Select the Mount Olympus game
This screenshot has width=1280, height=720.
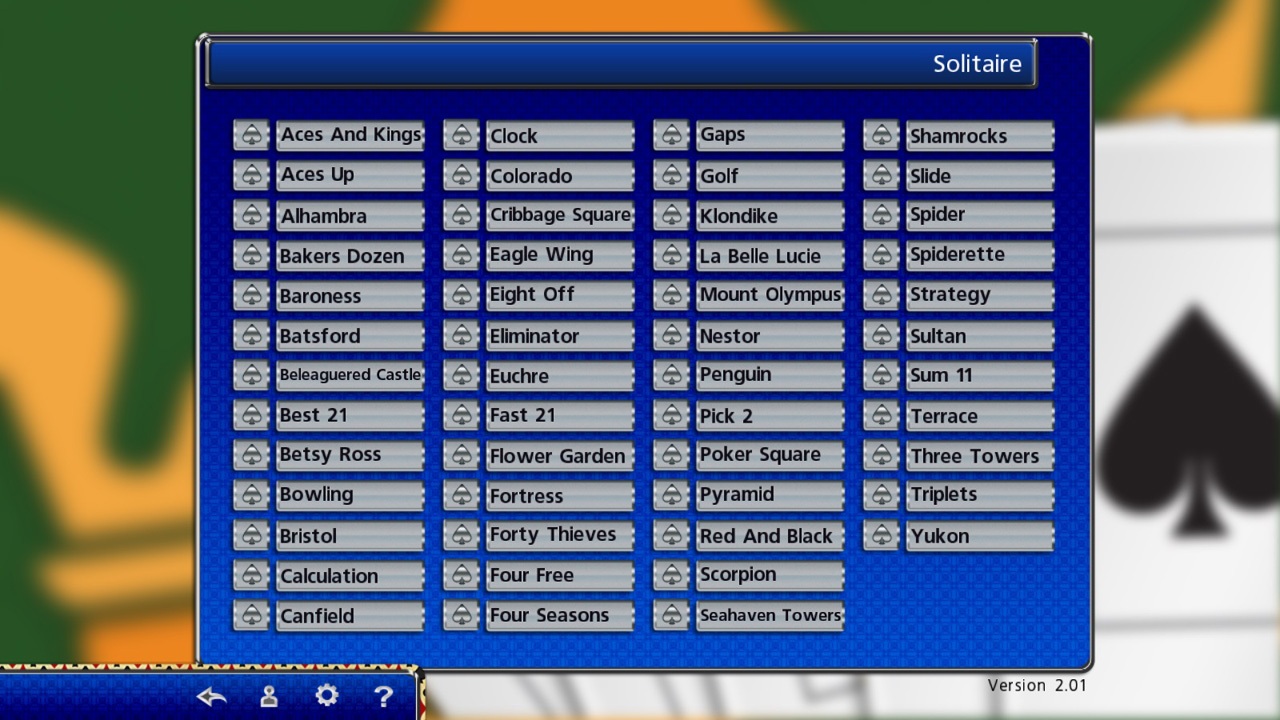(770, 295)
